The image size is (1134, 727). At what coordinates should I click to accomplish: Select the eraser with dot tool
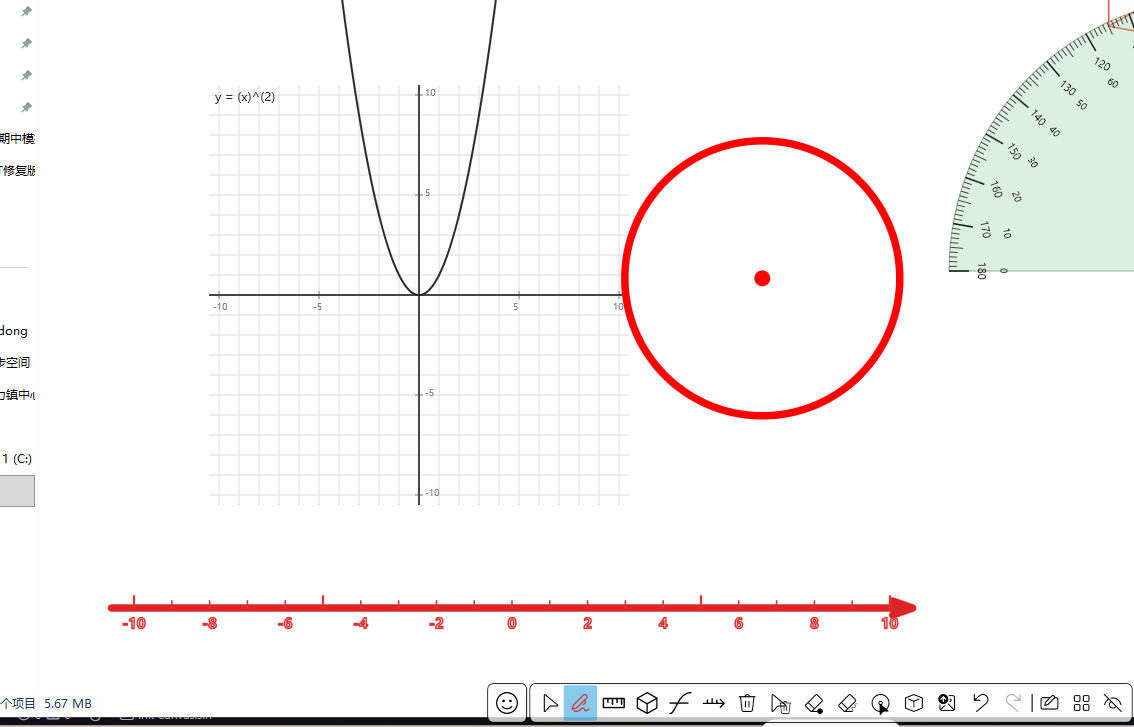pos(814,703)
